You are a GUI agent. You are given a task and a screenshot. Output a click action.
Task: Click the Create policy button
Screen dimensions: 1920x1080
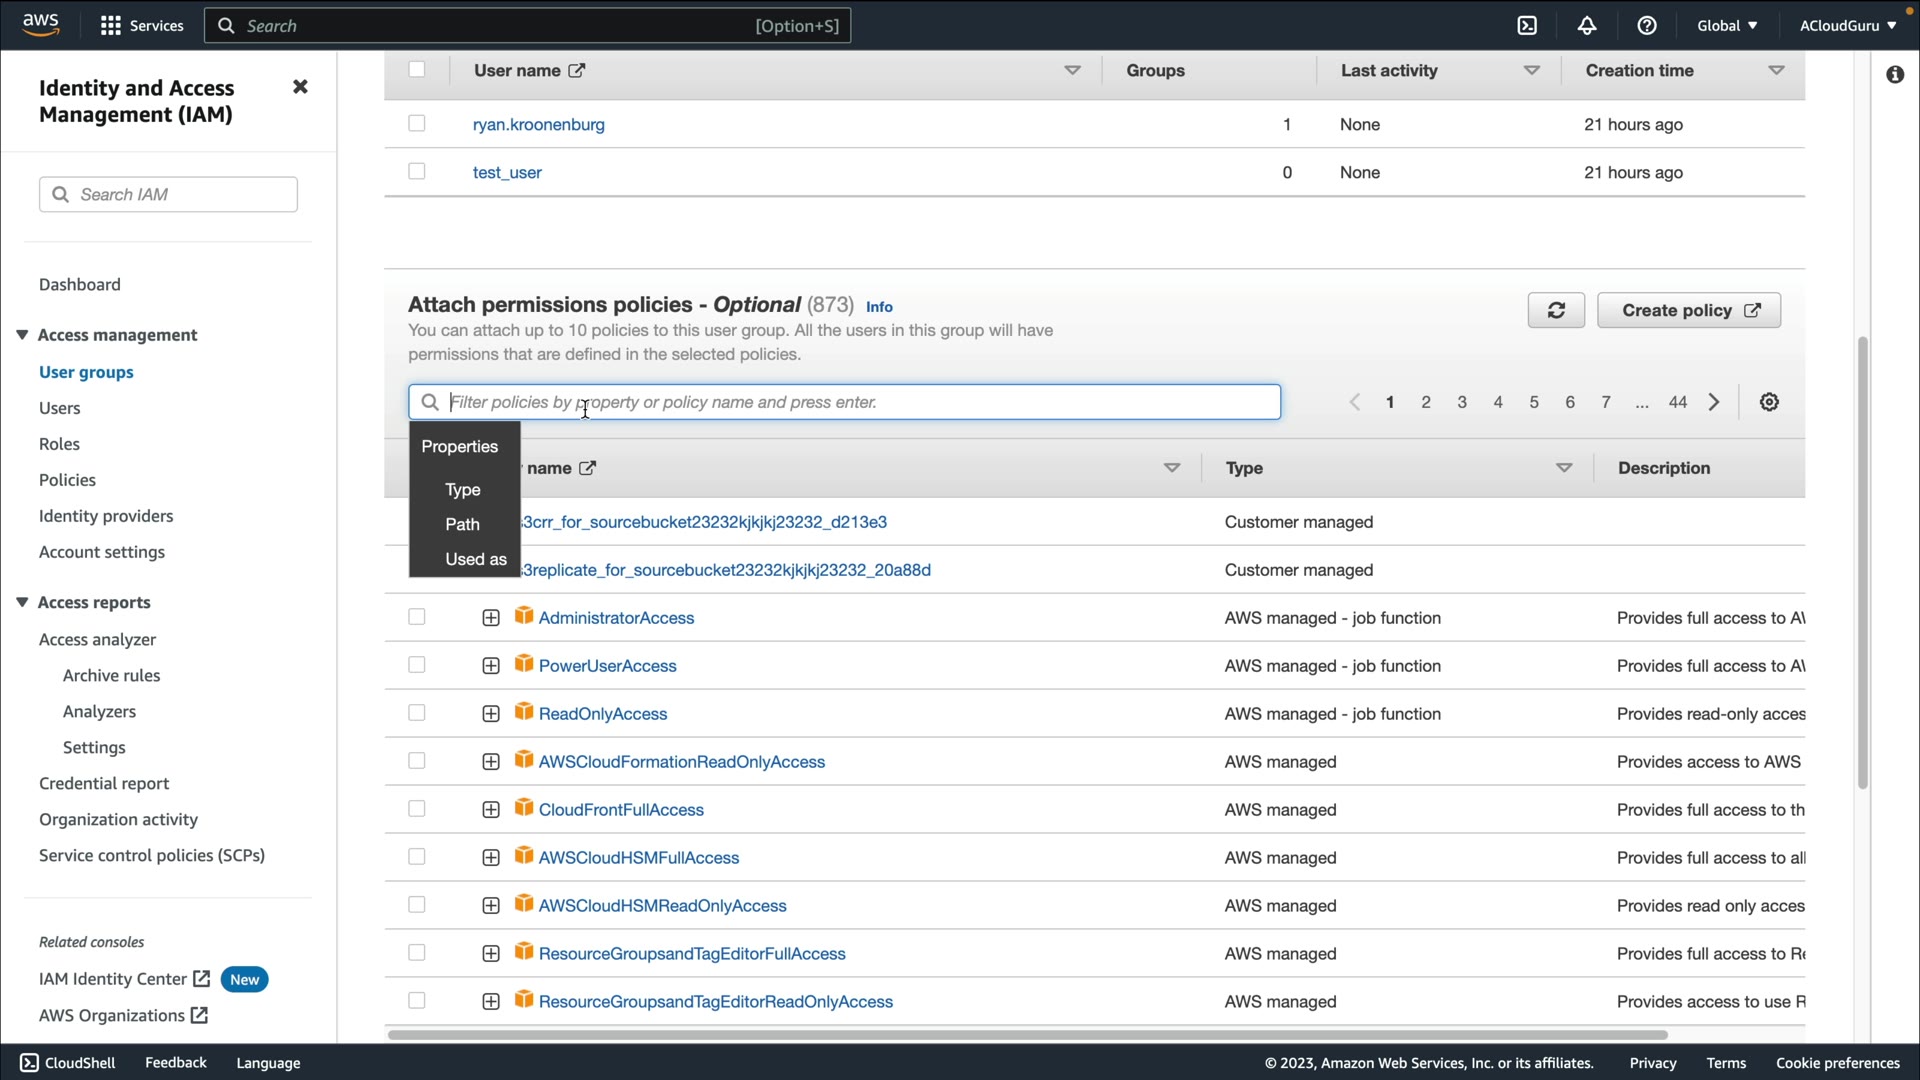pyautogui.click(x=1689, y=310)
